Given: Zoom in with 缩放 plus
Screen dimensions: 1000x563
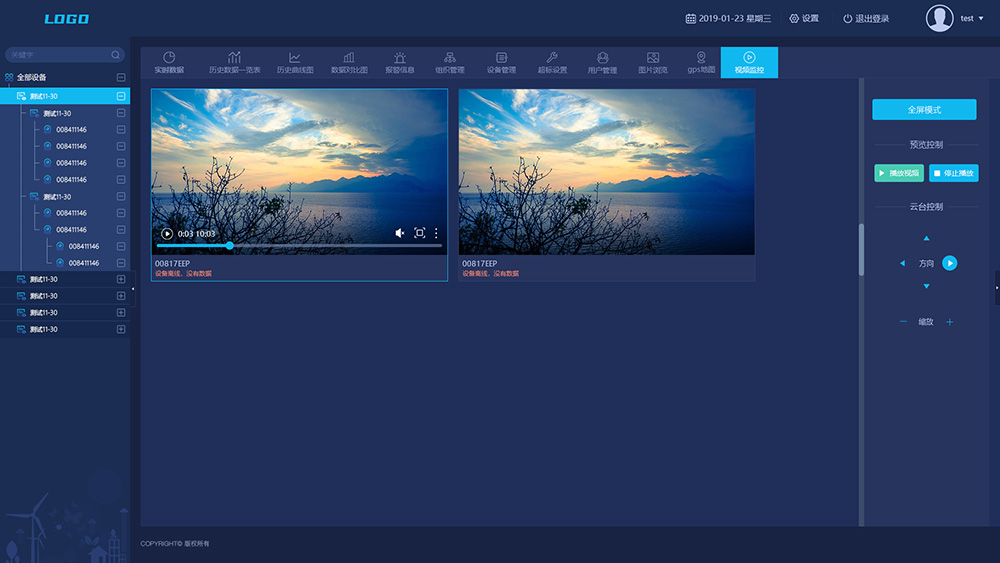Looking at the screenshot, I should tap(950, 322).
